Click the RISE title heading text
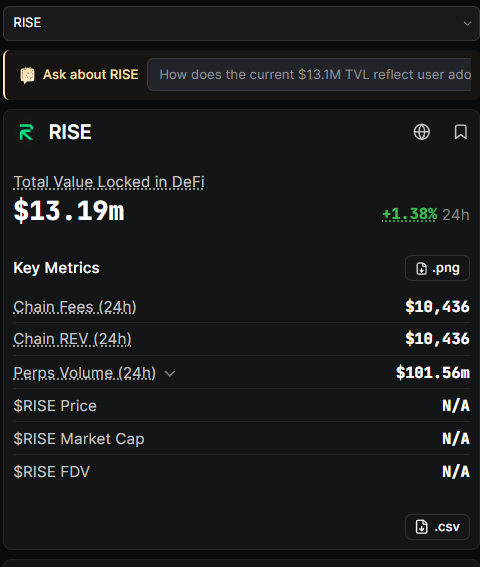Image resolution: width=480 pixels, height=567 pixels. [x=70, y=132]
